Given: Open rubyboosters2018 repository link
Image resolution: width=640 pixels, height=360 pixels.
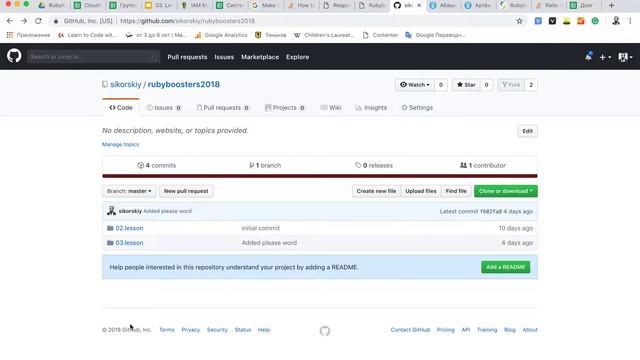Looking at the screenshot, I should [x=184, y=84].
